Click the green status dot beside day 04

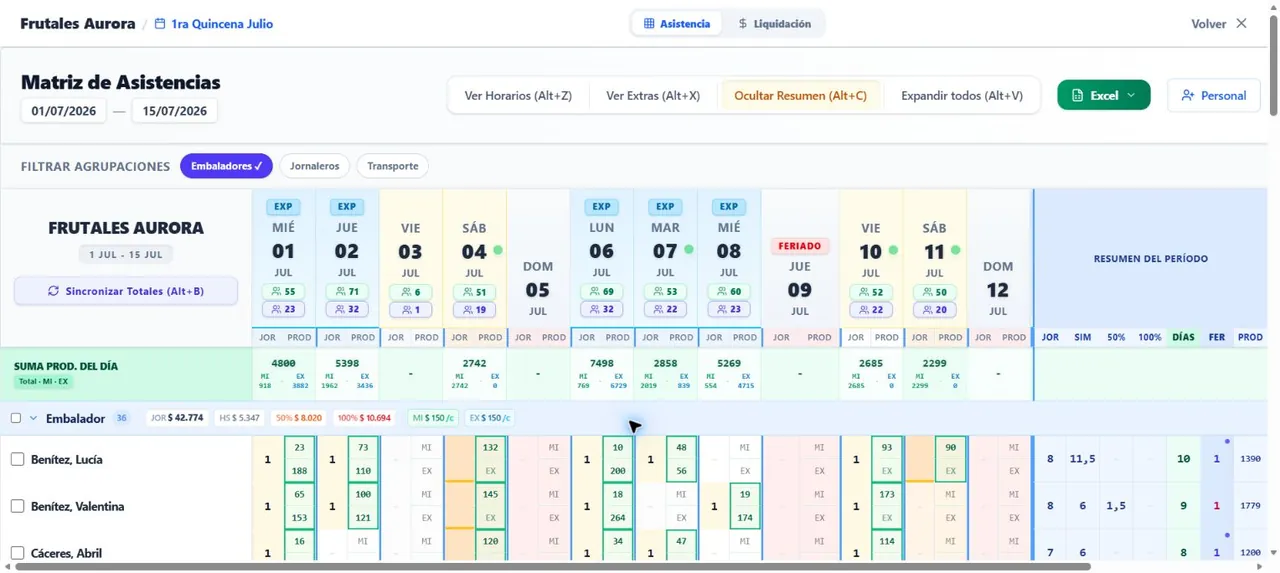(x=497, y=250)
